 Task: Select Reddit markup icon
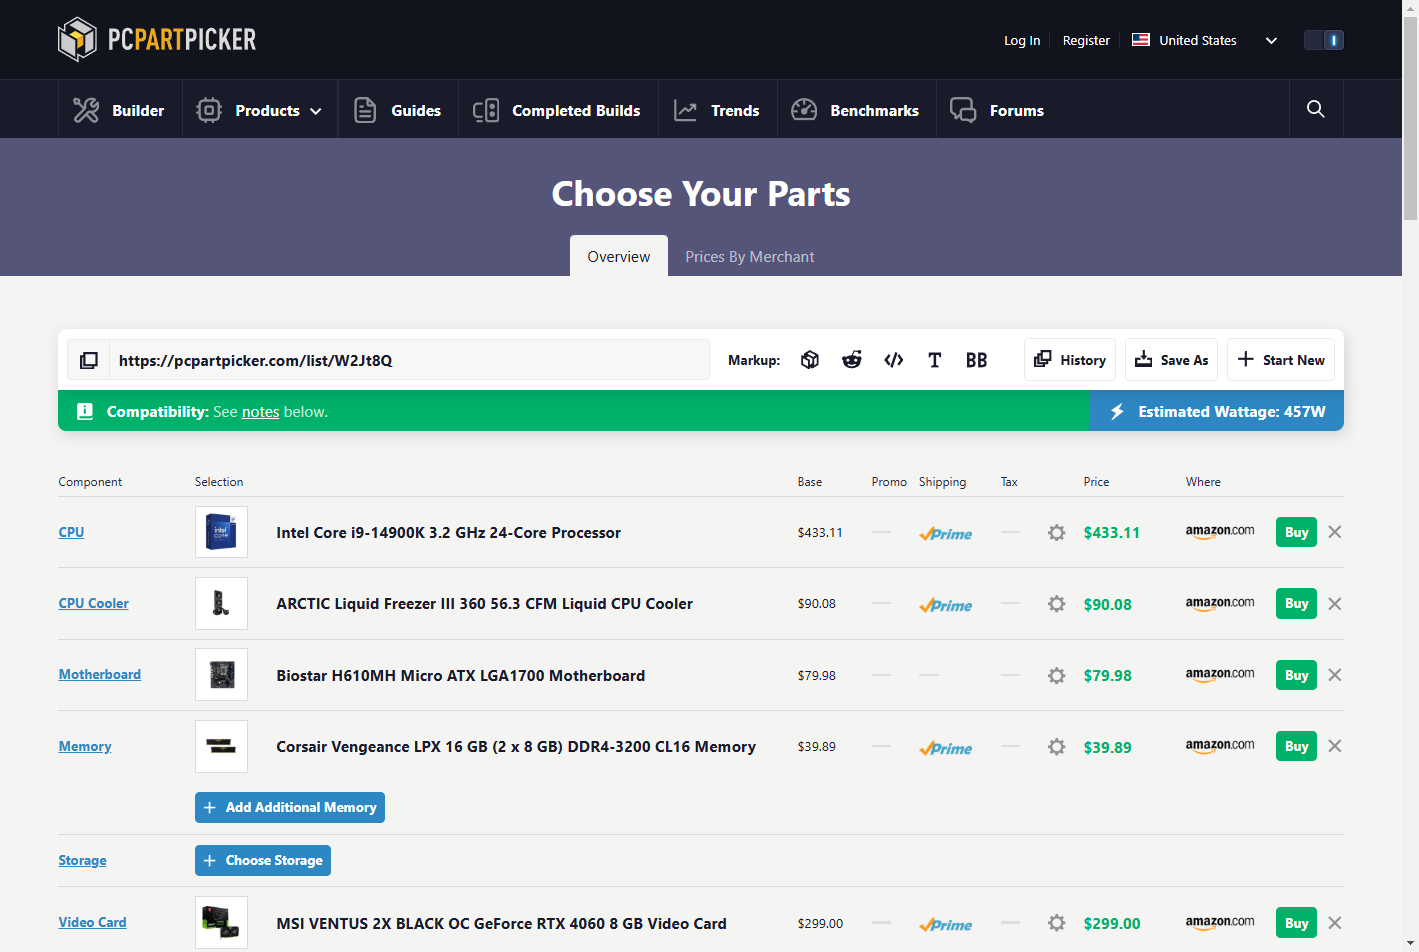(x=852, y=360)
